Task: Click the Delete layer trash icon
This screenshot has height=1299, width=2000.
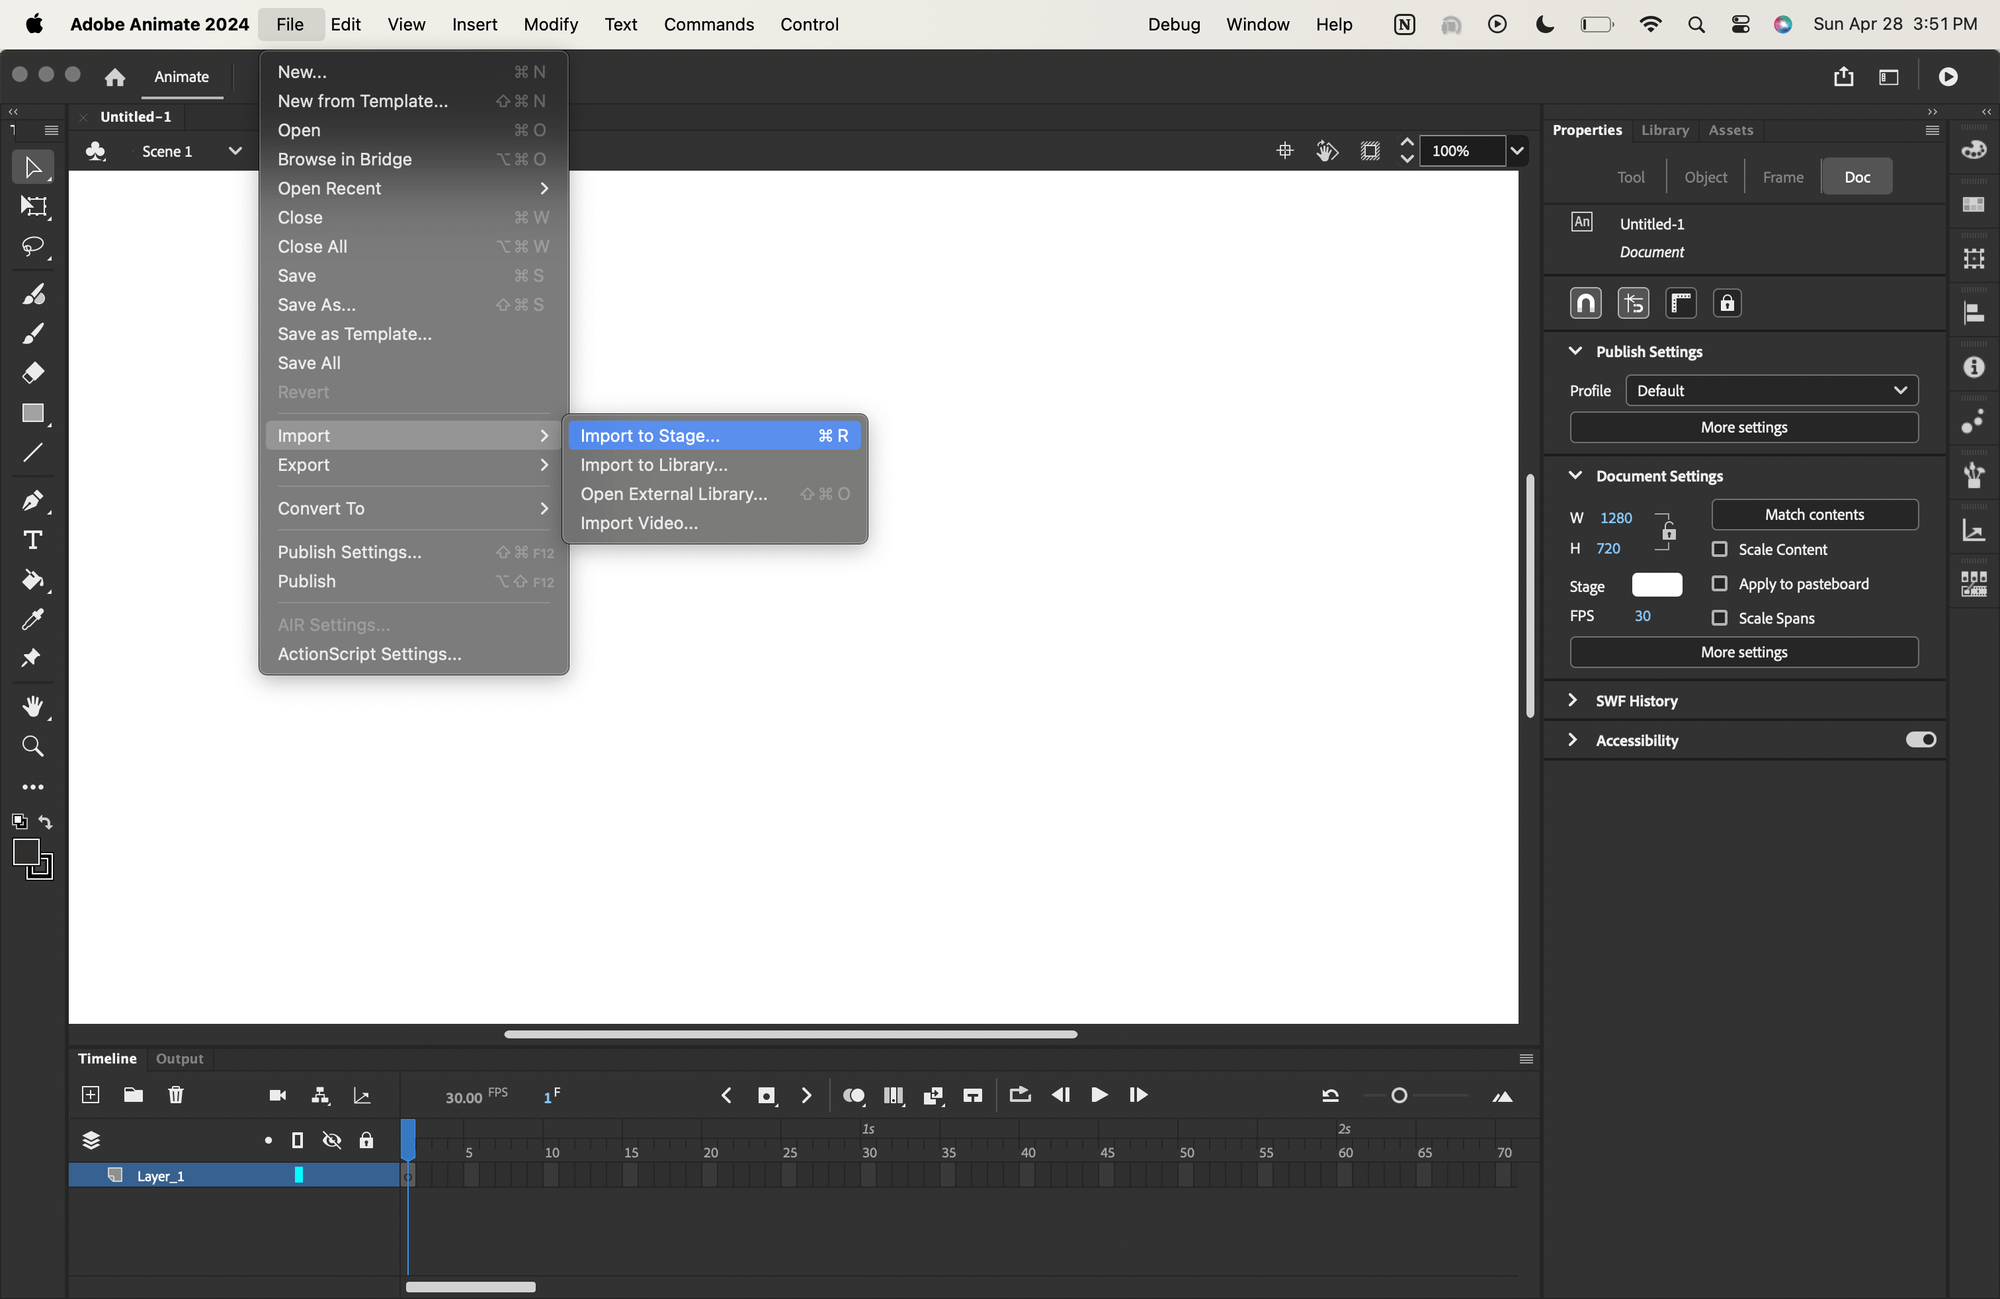Action: [176, 1095]
